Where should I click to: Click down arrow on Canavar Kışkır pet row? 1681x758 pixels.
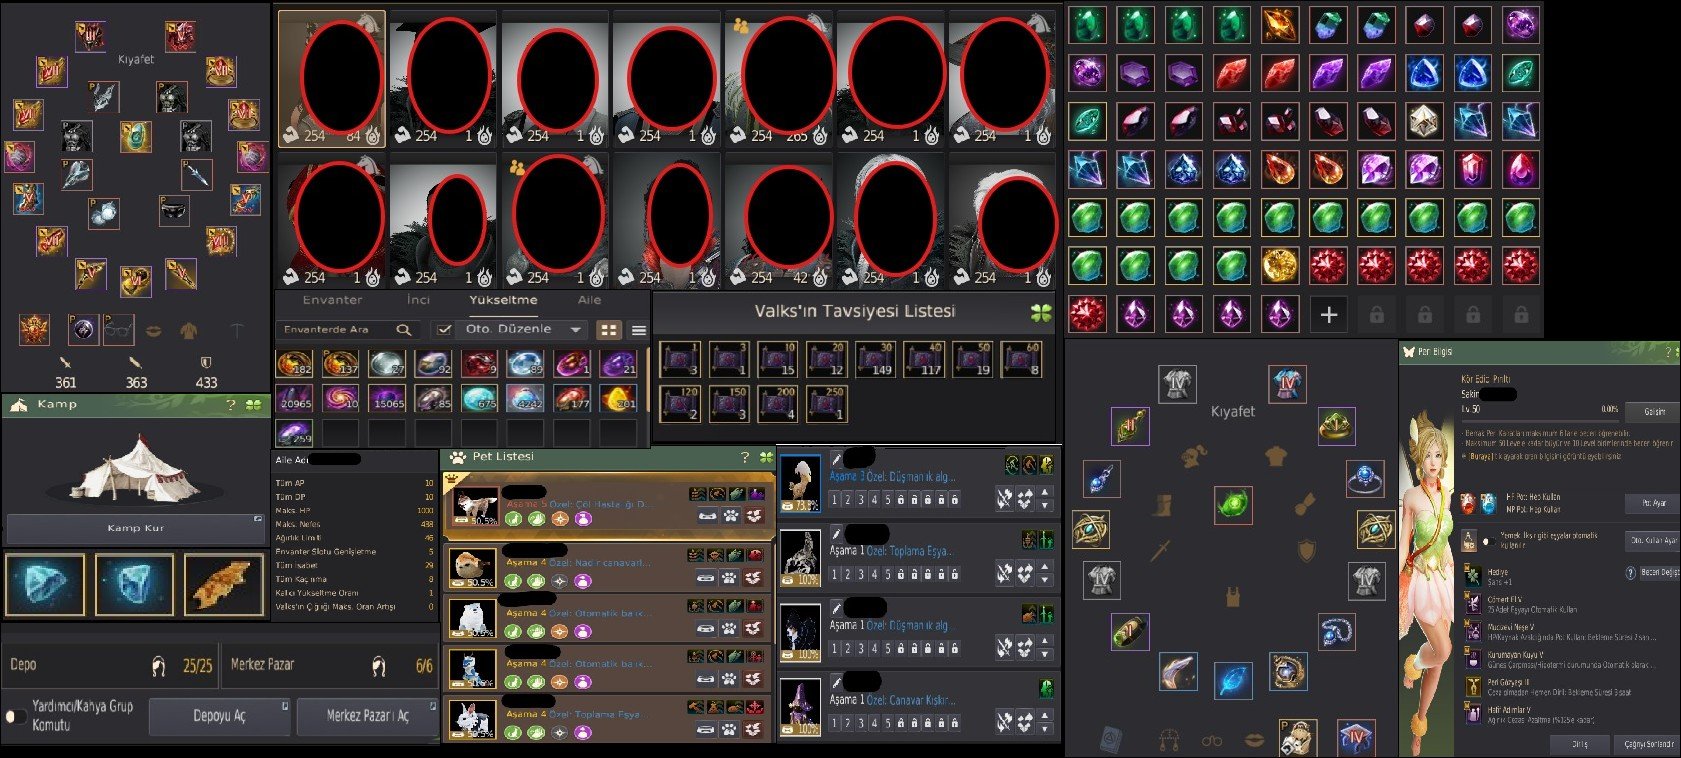coord(1045,726)
